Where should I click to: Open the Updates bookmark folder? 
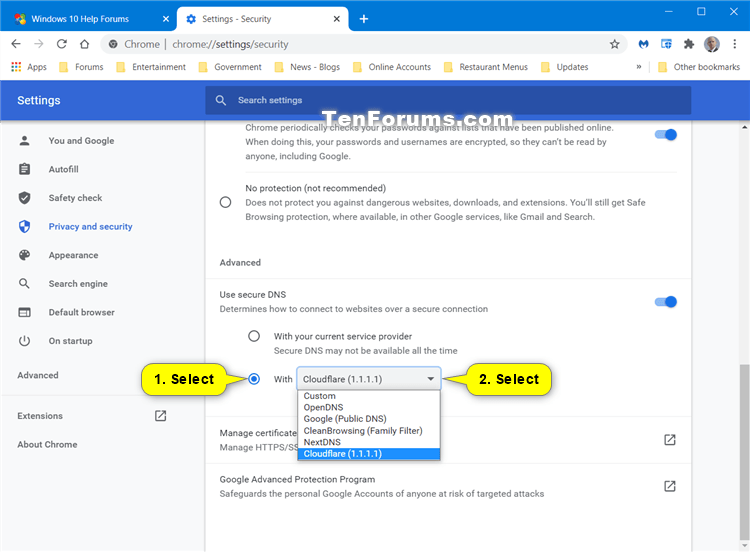(x=564, y=67)
